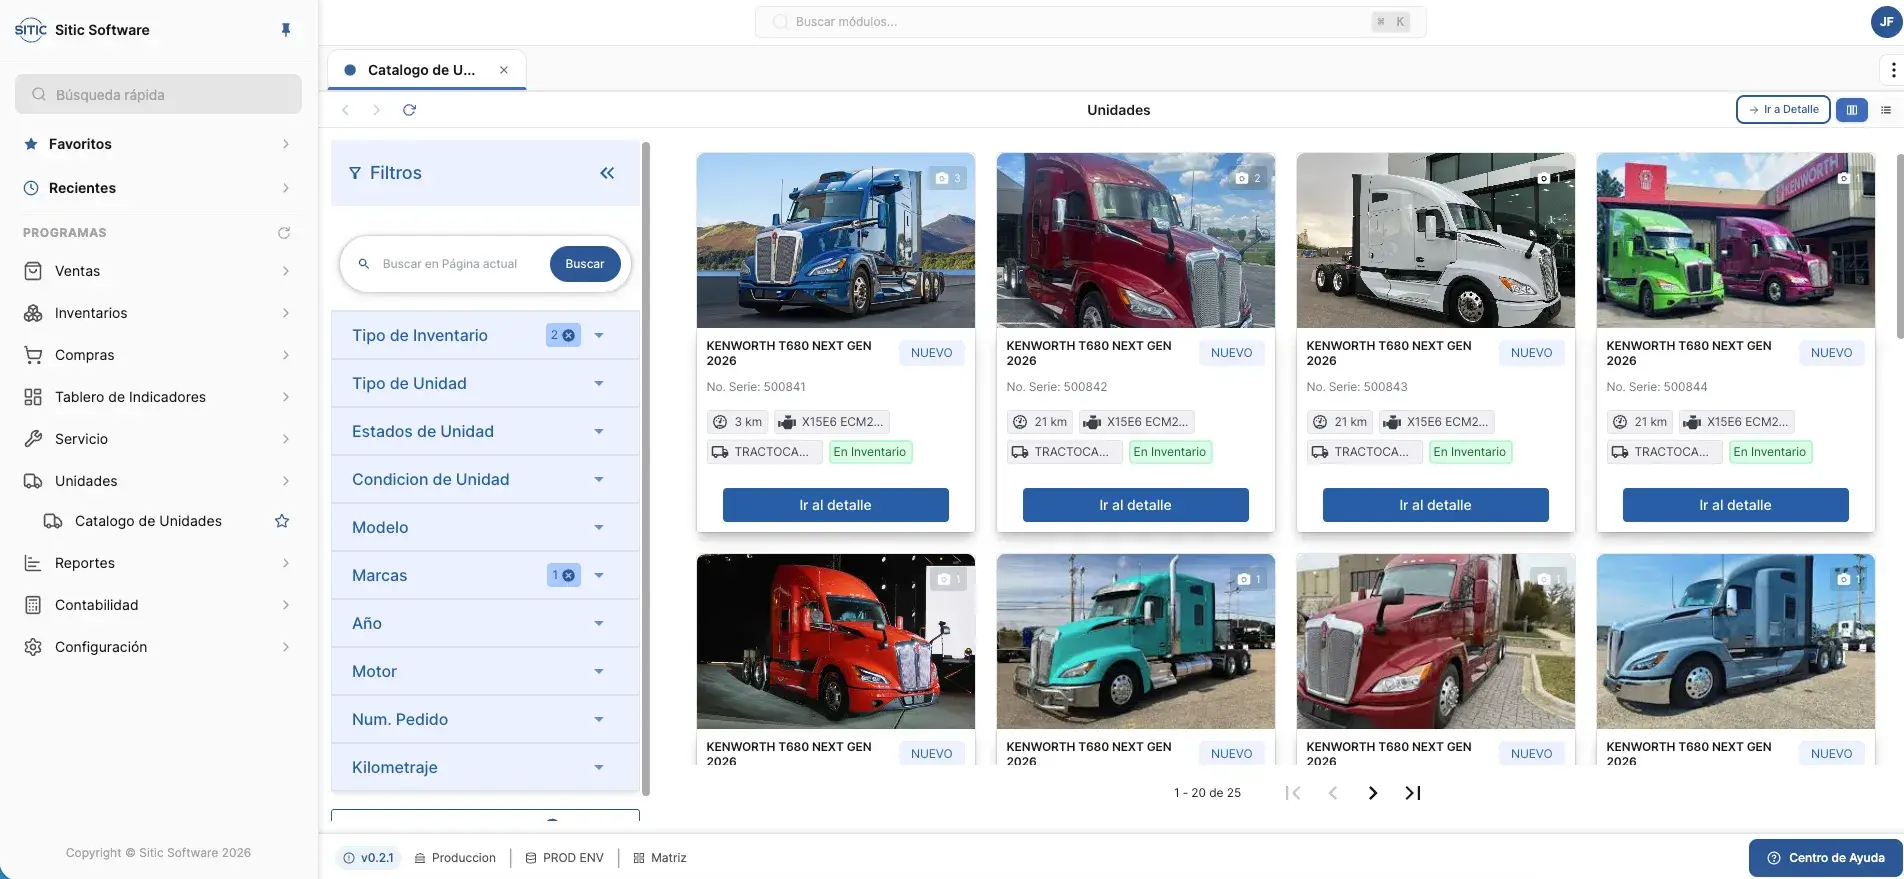
Task: Open Catalogo de Unidades in sidebar
Action: point(148,521)
